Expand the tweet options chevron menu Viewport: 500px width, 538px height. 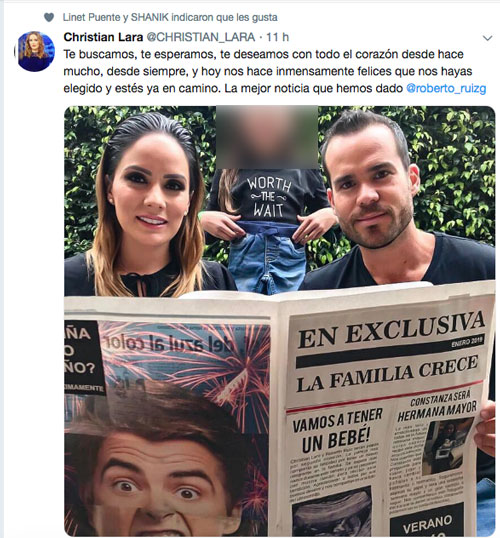488,38
